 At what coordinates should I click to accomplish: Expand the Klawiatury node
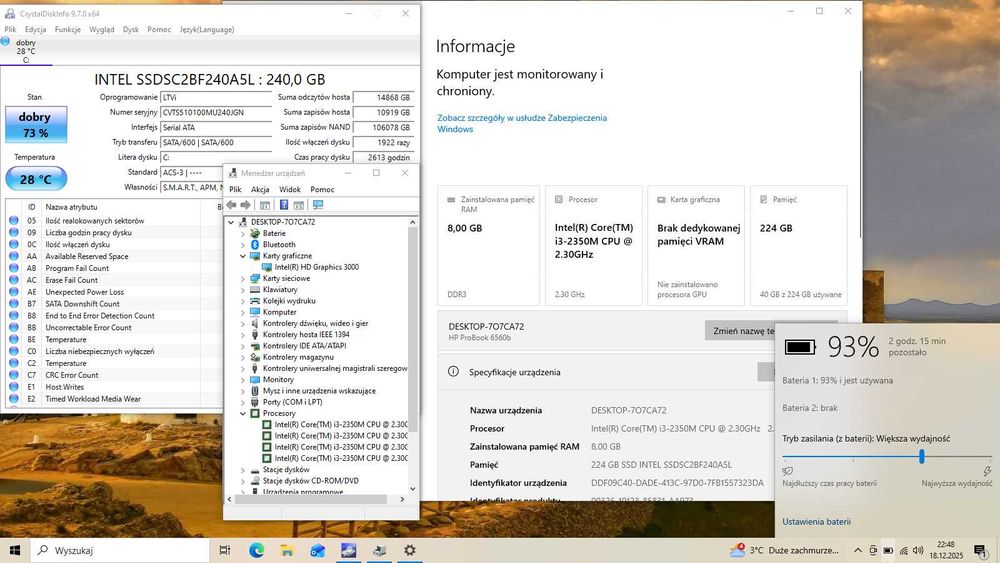242,289
